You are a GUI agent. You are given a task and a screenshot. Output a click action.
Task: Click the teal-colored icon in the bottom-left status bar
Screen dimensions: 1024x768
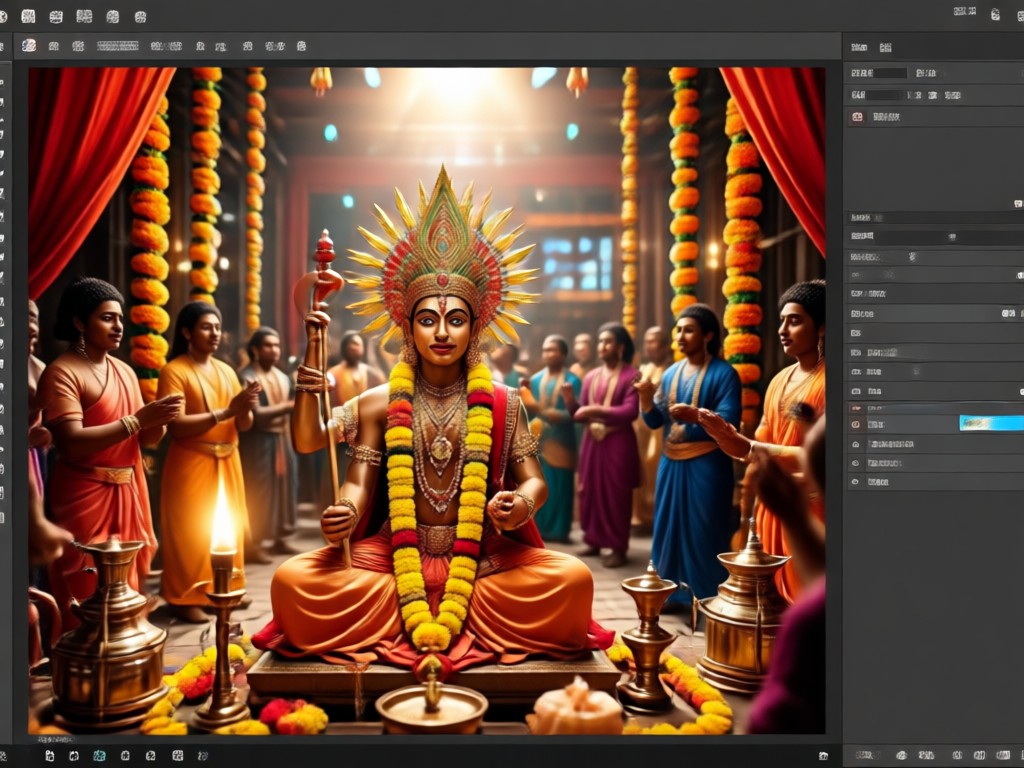click(x=99, y=756)
